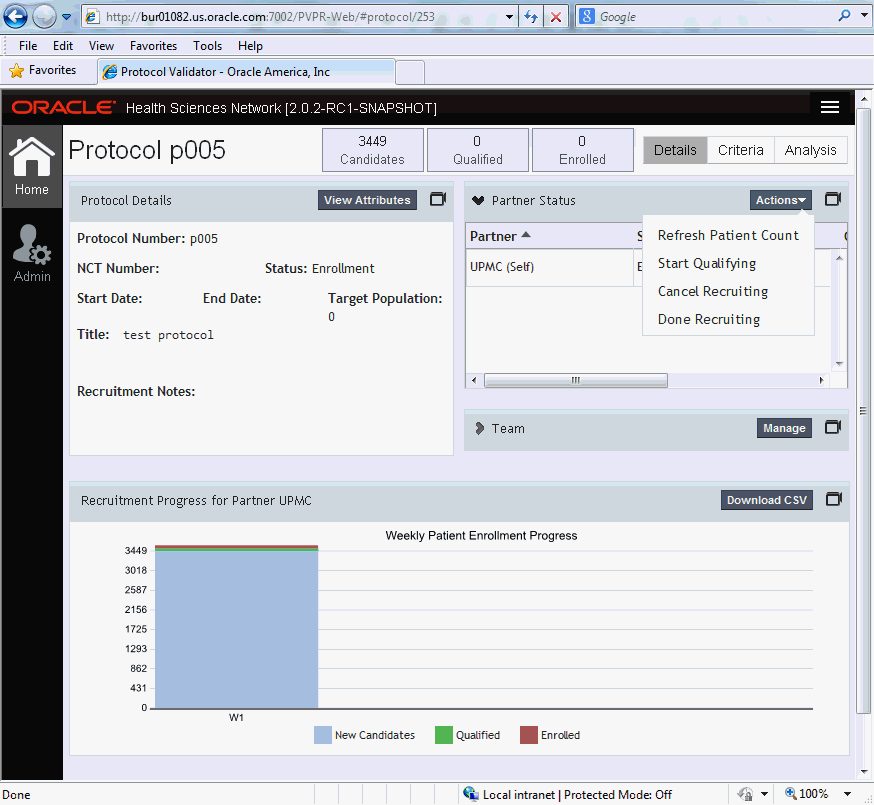The width and height of the screenshot is (874, 805).
Task: Open the Actions dropdown
Action: (780, 200)
